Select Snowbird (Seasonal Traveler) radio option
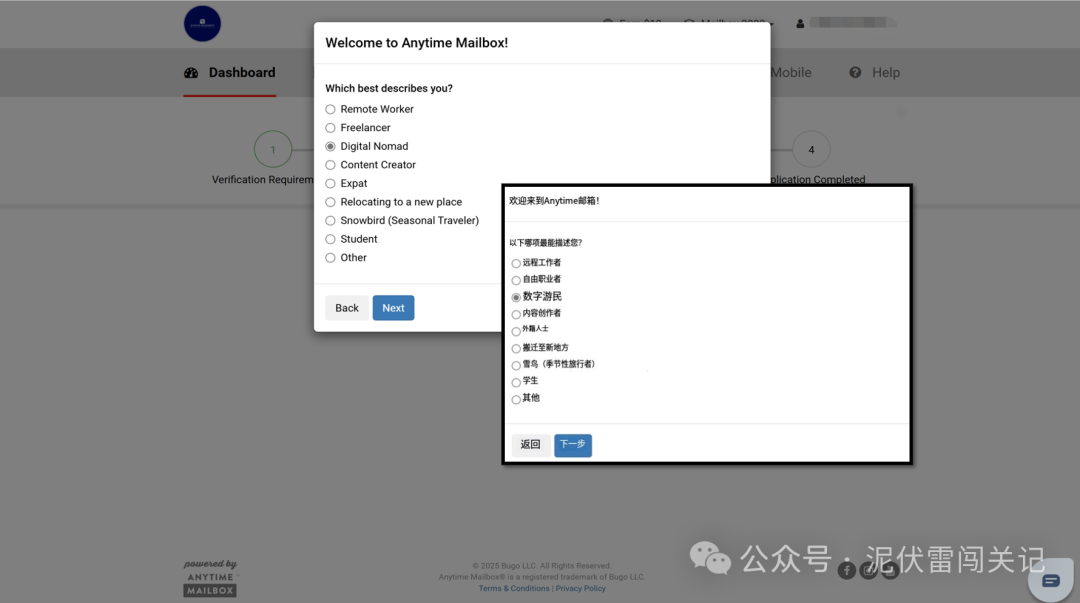Image resolution: width=1080 pixels, height=603 pixels. 331,221
